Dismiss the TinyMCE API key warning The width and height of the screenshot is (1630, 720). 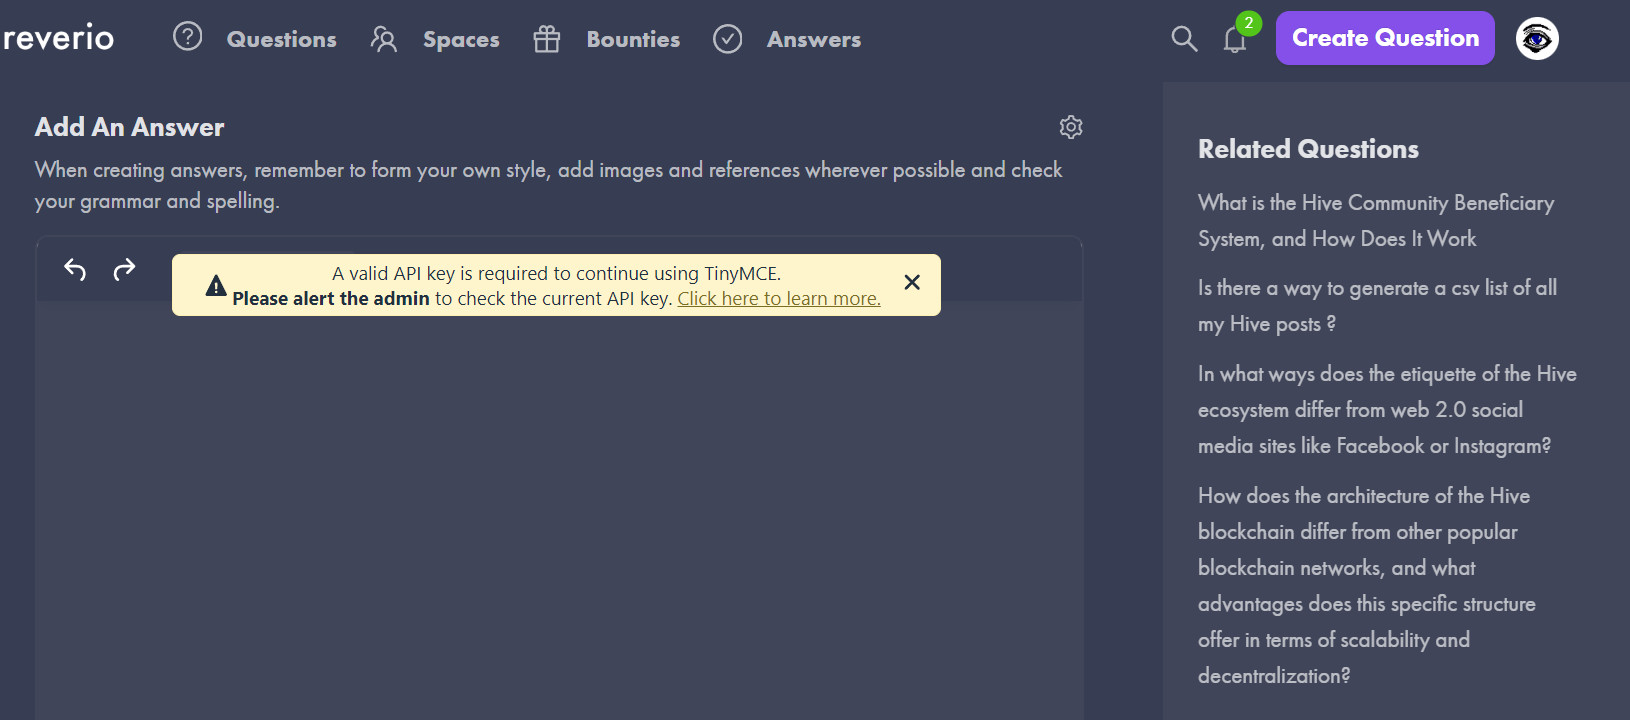tap(912, 283)
